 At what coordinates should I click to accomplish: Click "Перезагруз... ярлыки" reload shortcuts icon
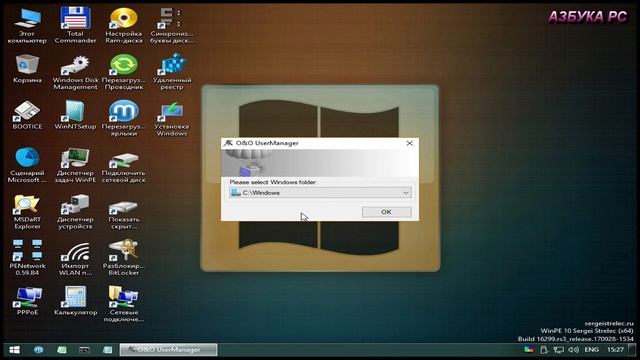click(124, 118)
